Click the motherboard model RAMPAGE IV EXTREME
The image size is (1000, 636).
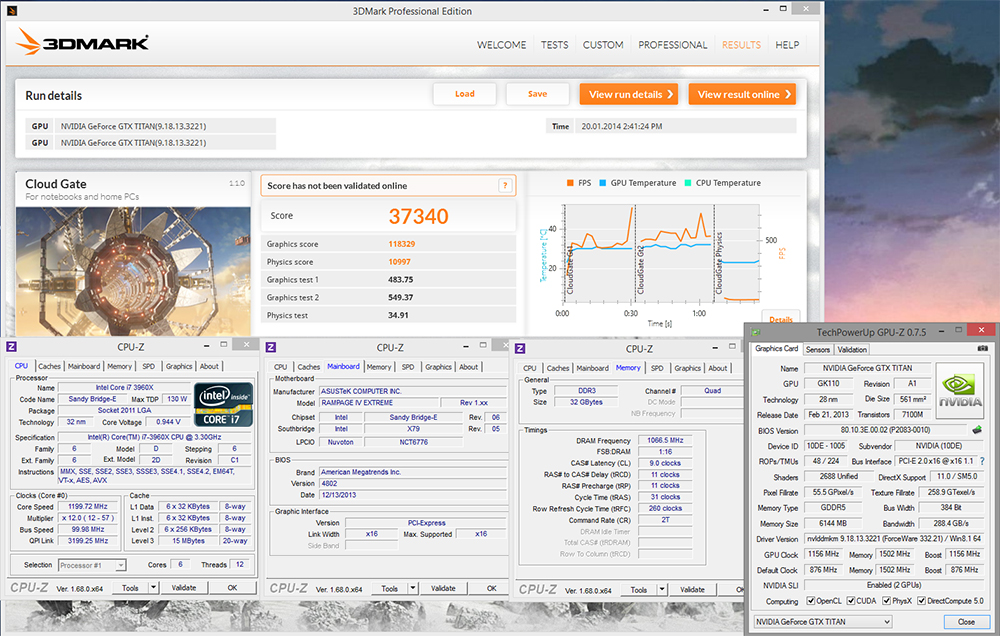[379, 403]
